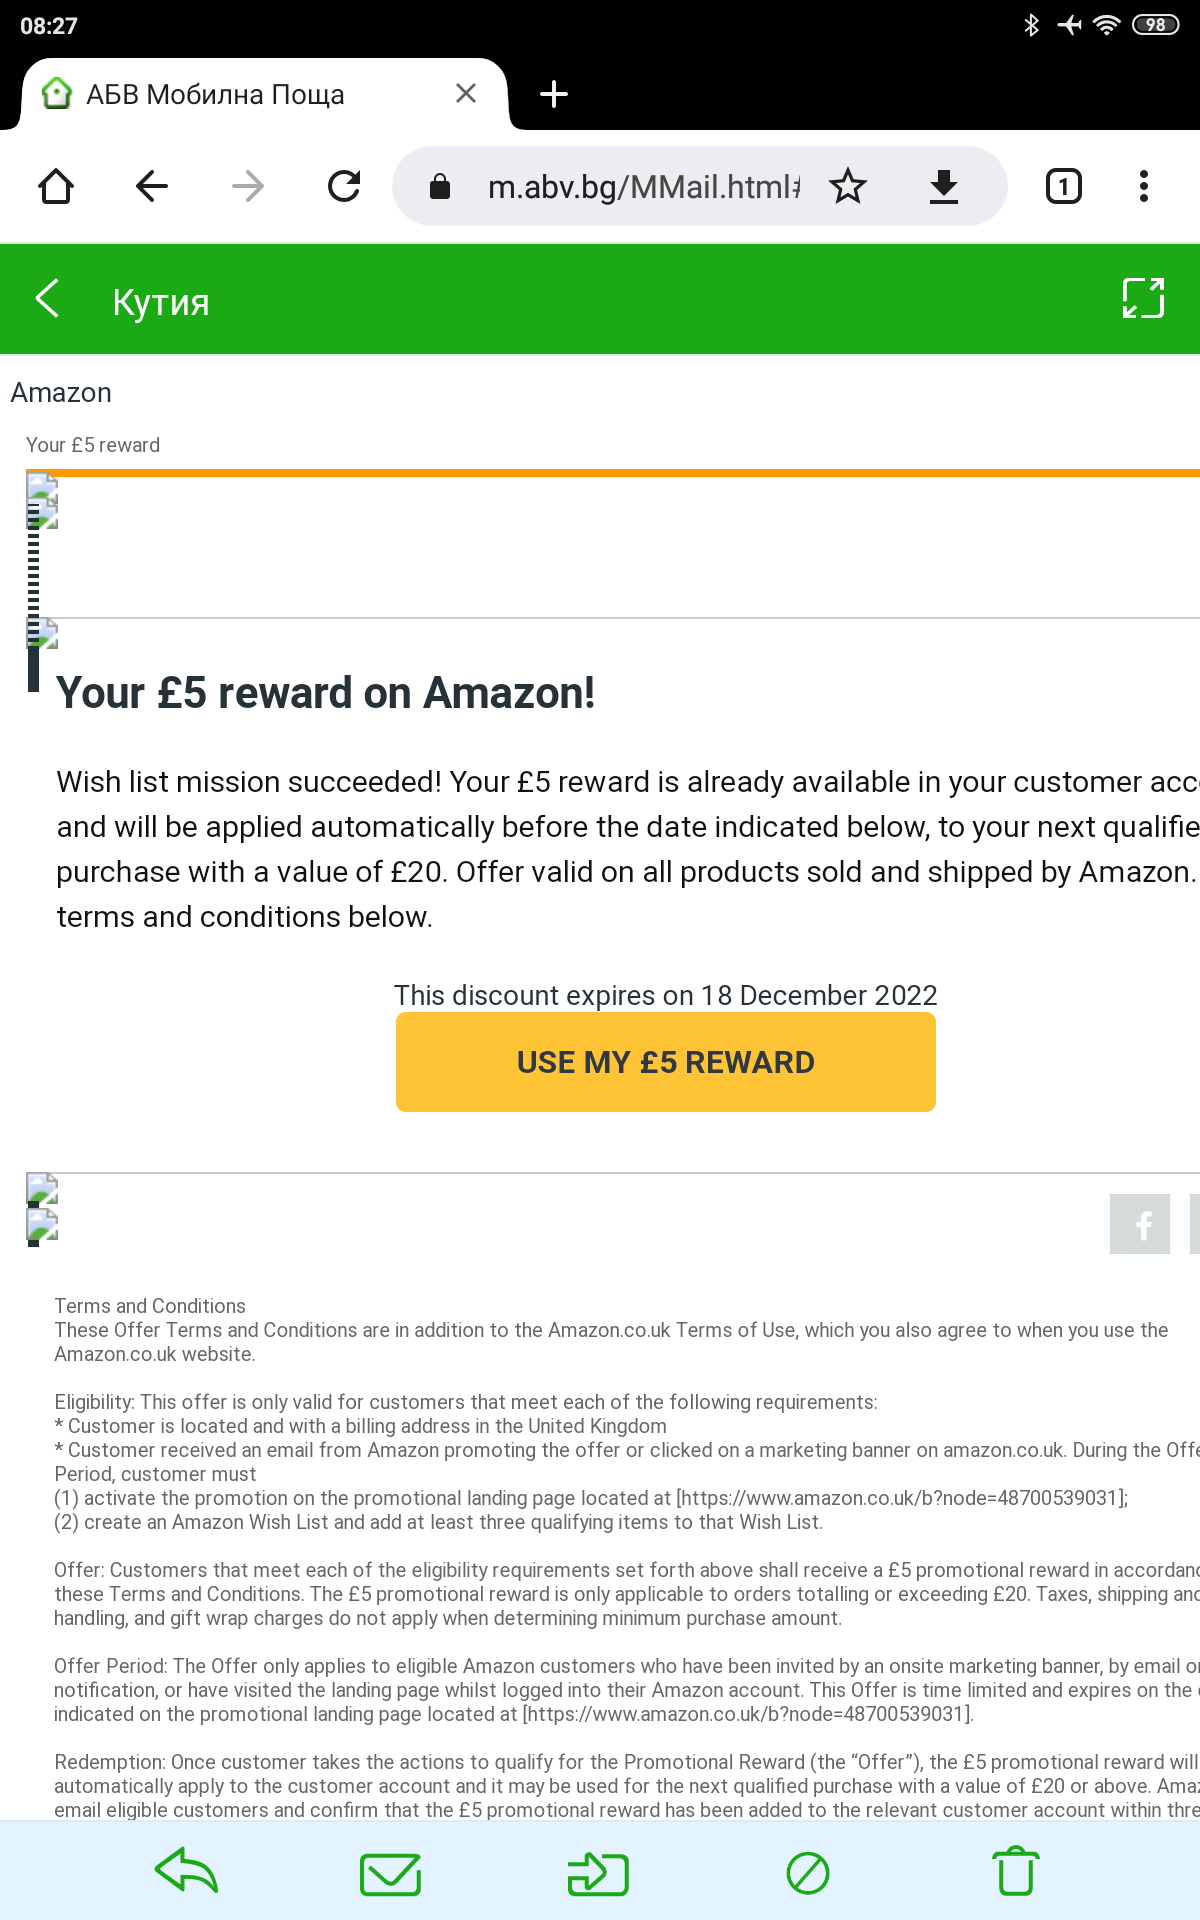Go back with browser back arrow
This screenshot has height=1920, width=1200.
pyautogui.click(x=152, y=186)
